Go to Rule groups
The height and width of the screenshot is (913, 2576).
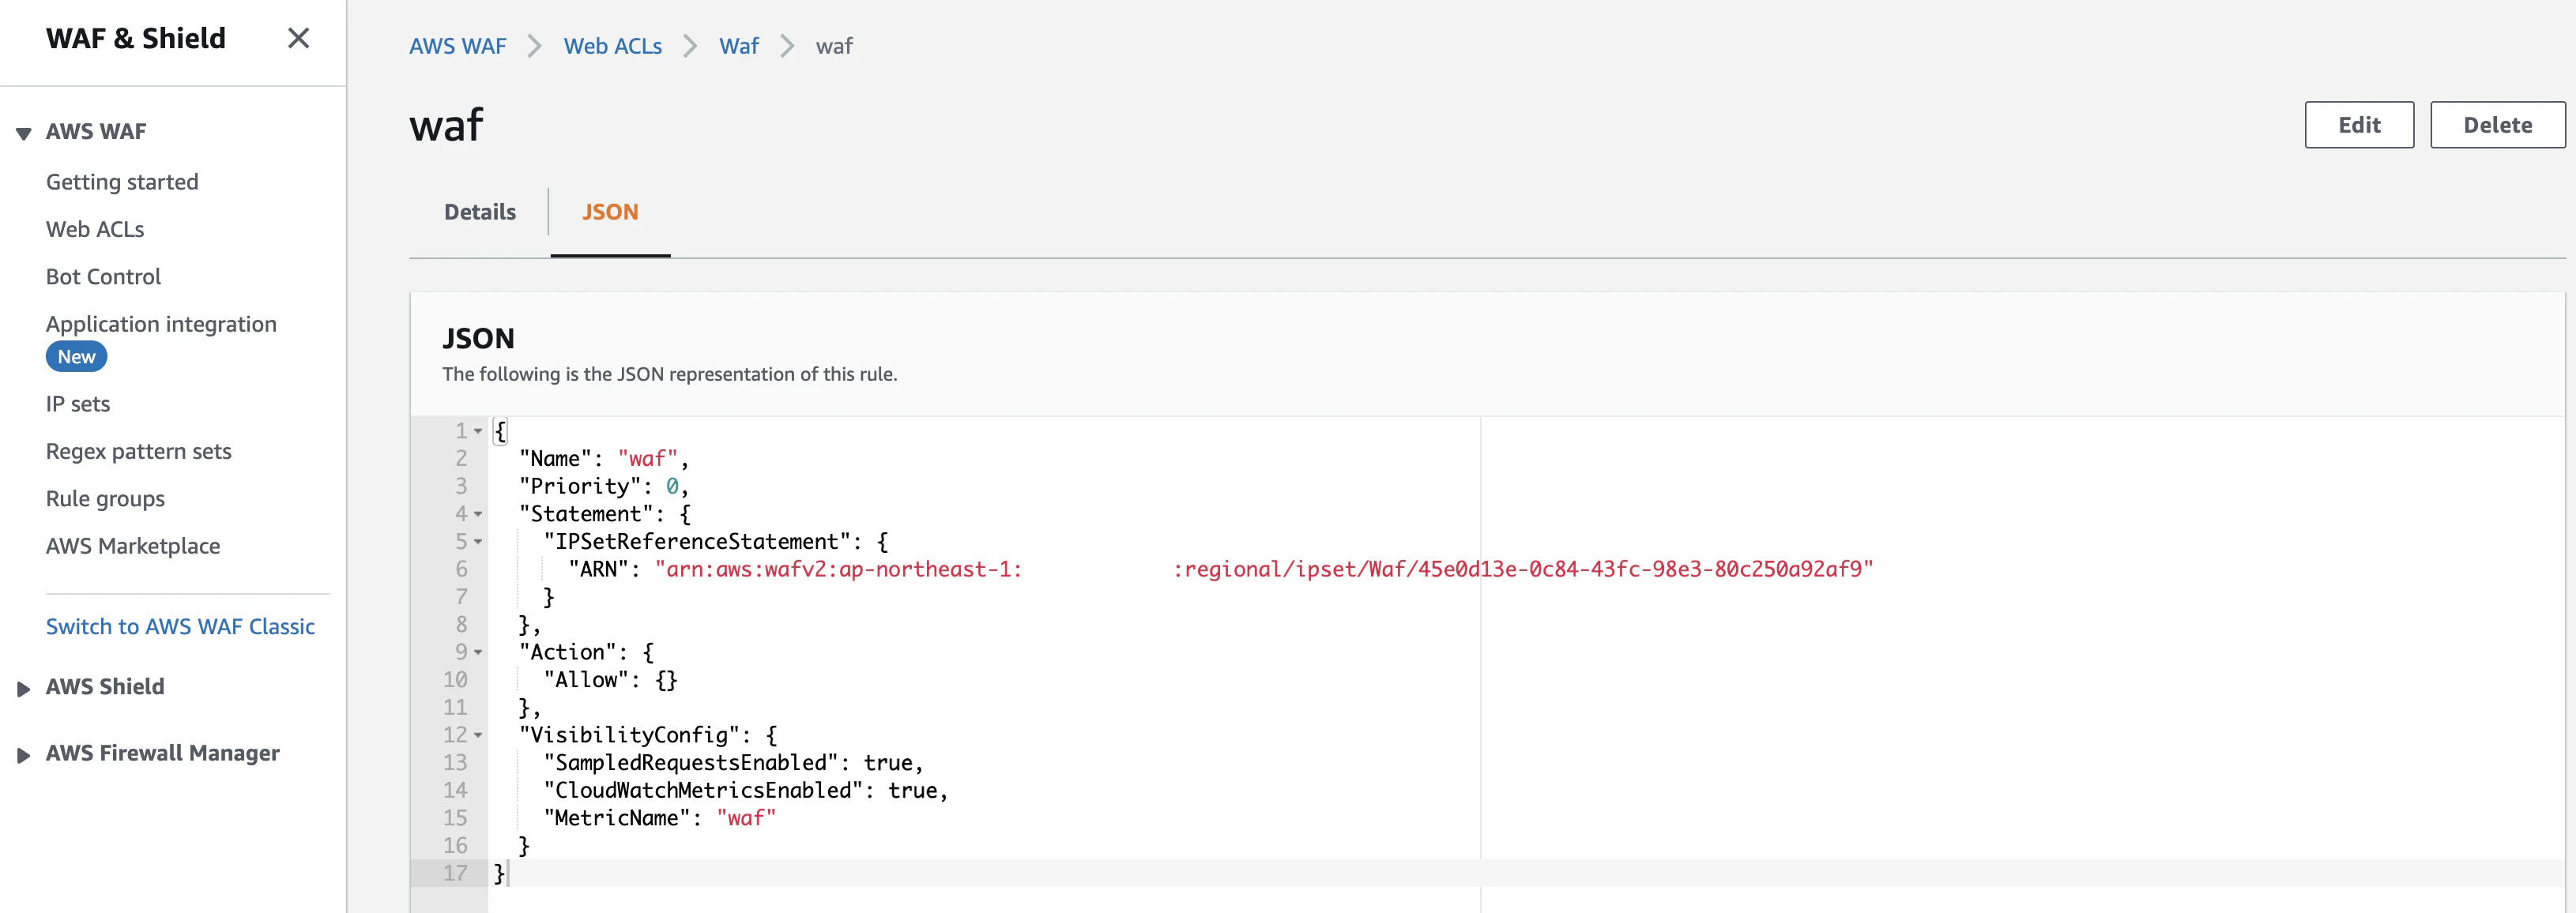pyautogui.click(x=105, y=499)
